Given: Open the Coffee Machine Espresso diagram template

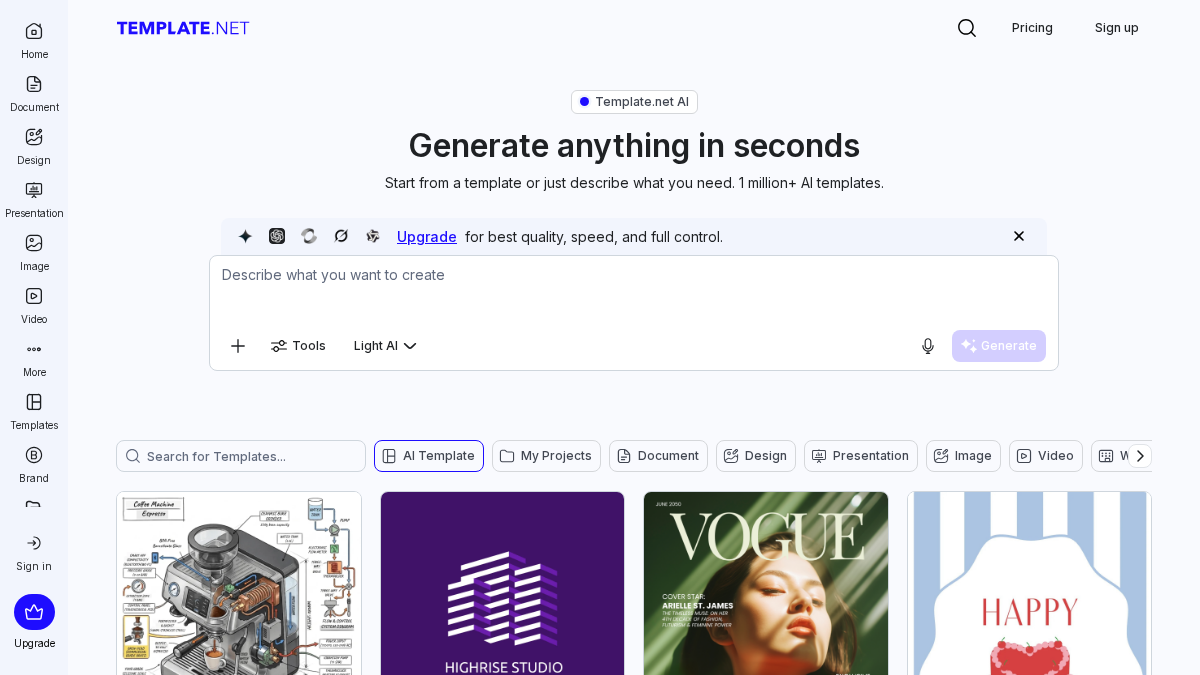Looking at the screenshot, I should [239, 583].
